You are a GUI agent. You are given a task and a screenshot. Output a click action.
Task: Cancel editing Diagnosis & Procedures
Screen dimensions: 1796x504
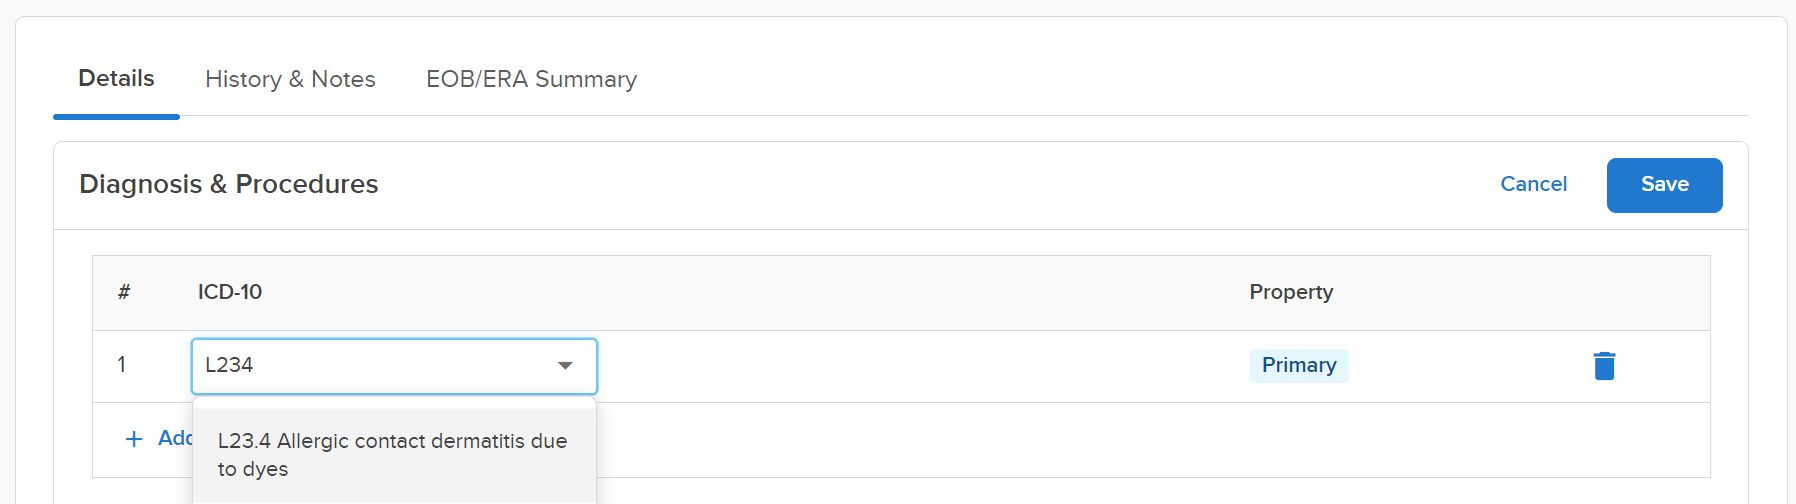point(1533,184)
